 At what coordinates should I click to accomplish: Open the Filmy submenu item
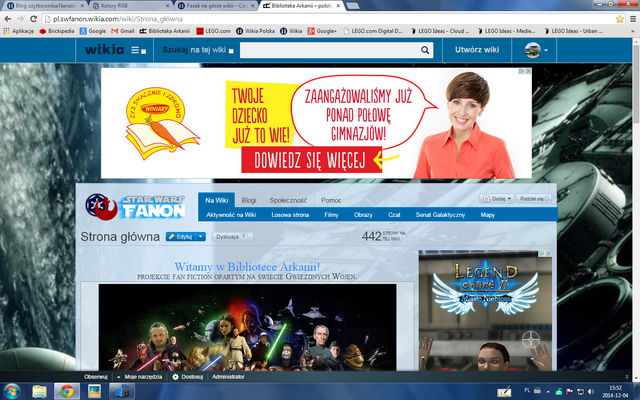[331, 215]
